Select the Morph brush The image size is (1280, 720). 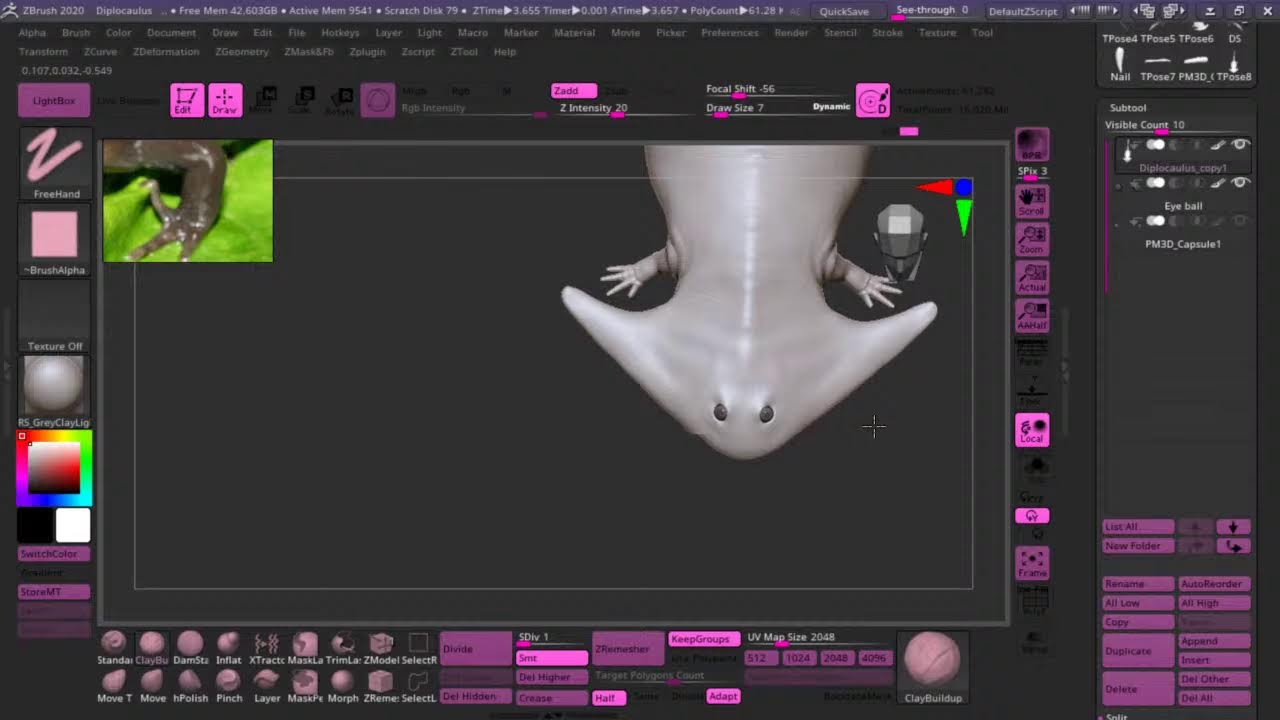tap(342, 686)
